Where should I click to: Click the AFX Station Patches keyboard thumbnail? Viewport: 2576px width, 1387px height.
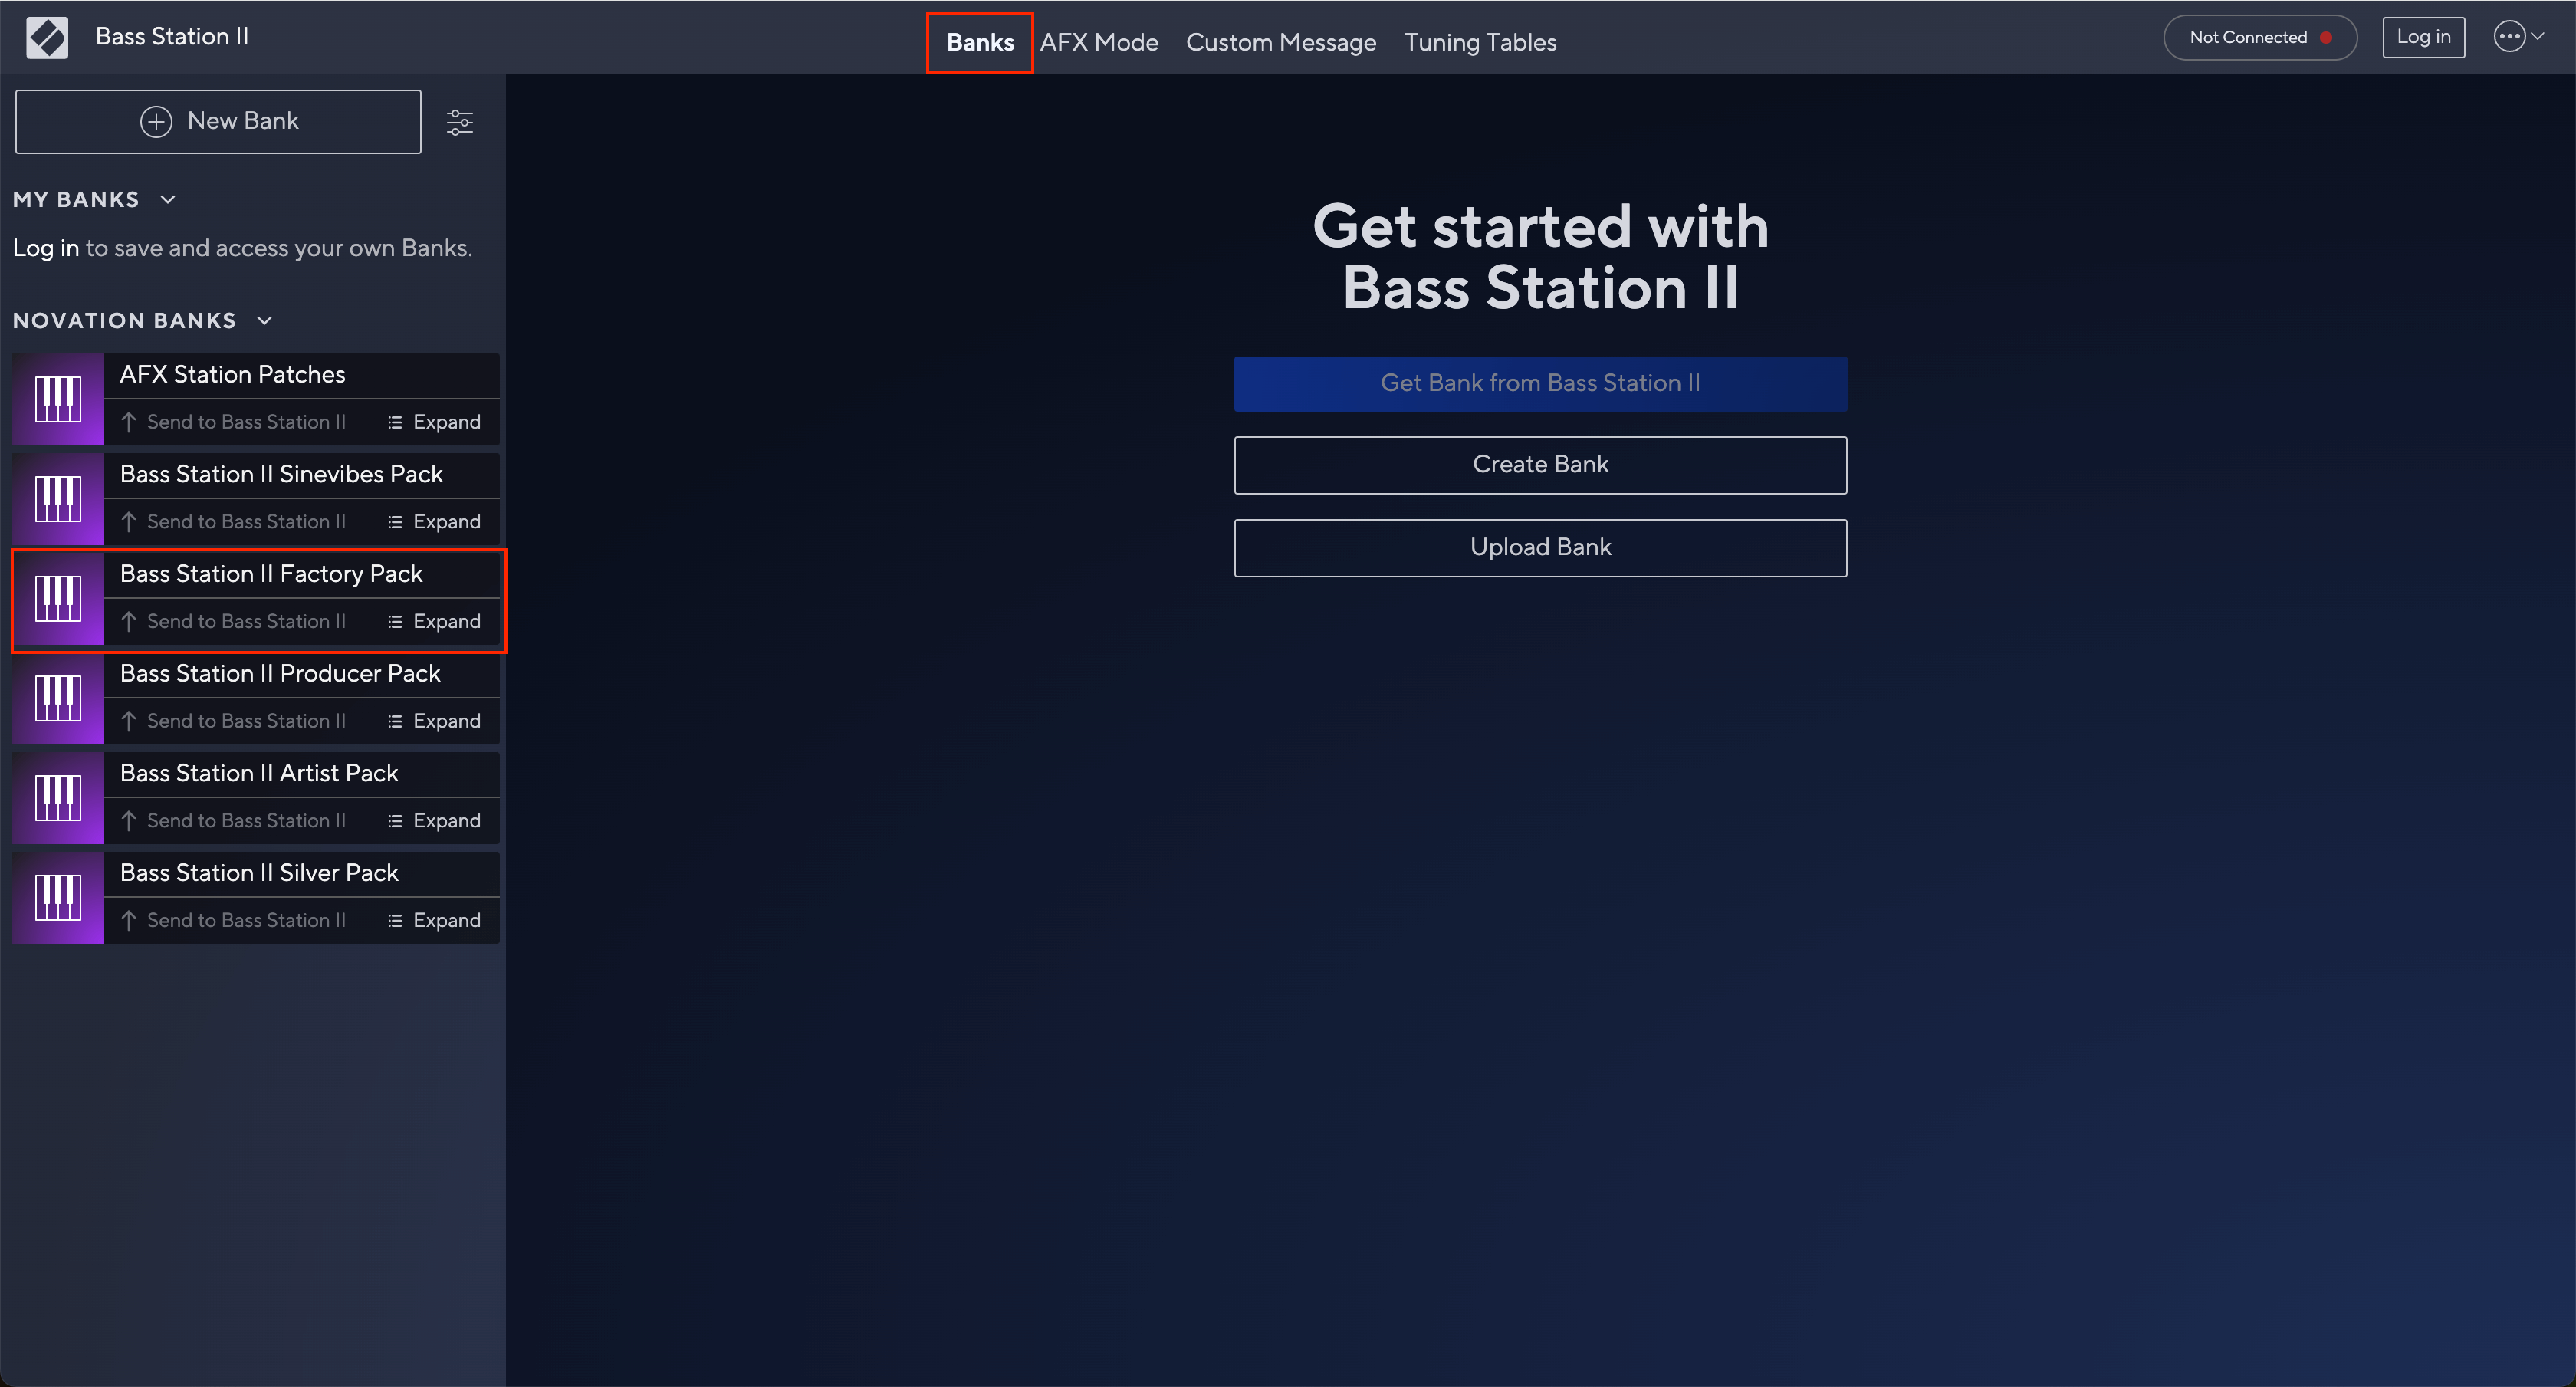click(58, 399)
